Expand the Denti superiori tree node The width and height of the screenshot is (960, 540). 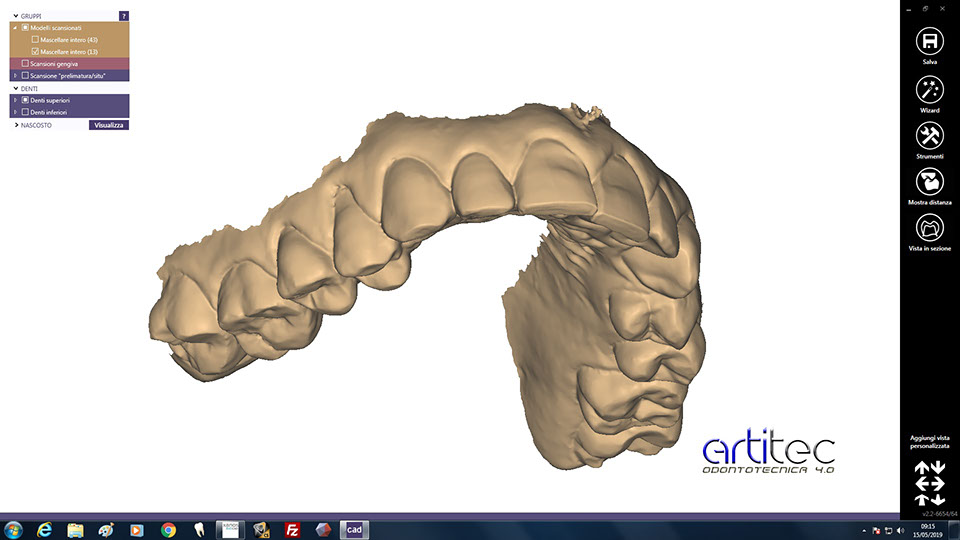(15, 100)
